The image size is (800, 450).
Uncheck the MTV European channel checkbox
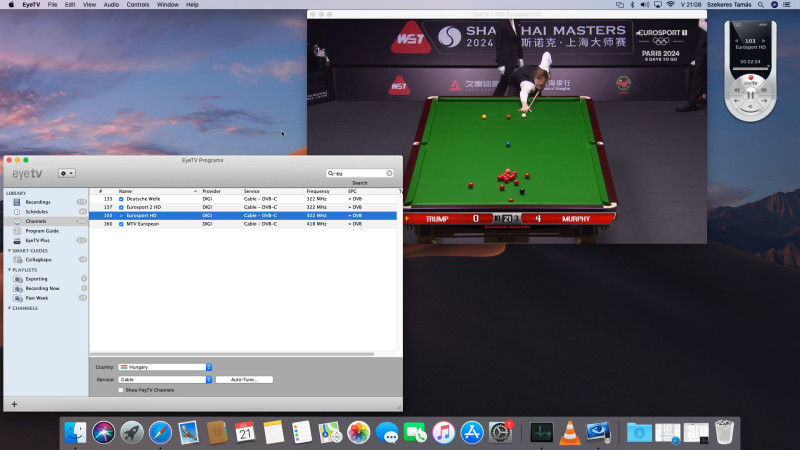point(121,224)
